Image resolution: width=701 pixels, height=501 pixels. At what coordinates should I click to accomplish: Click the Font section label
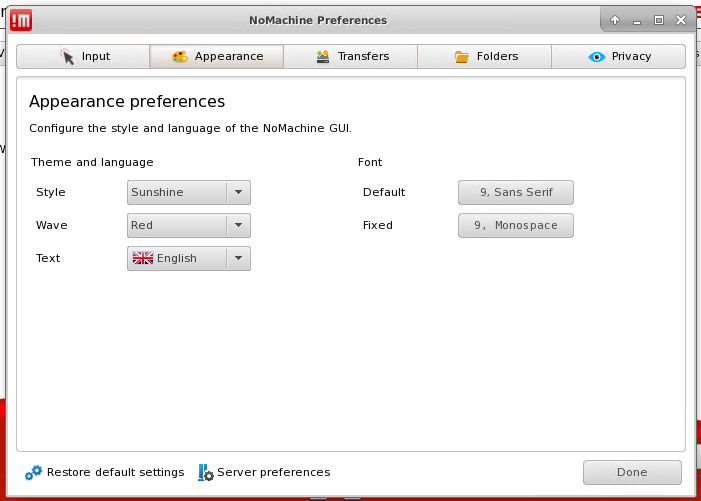[370, 162]
